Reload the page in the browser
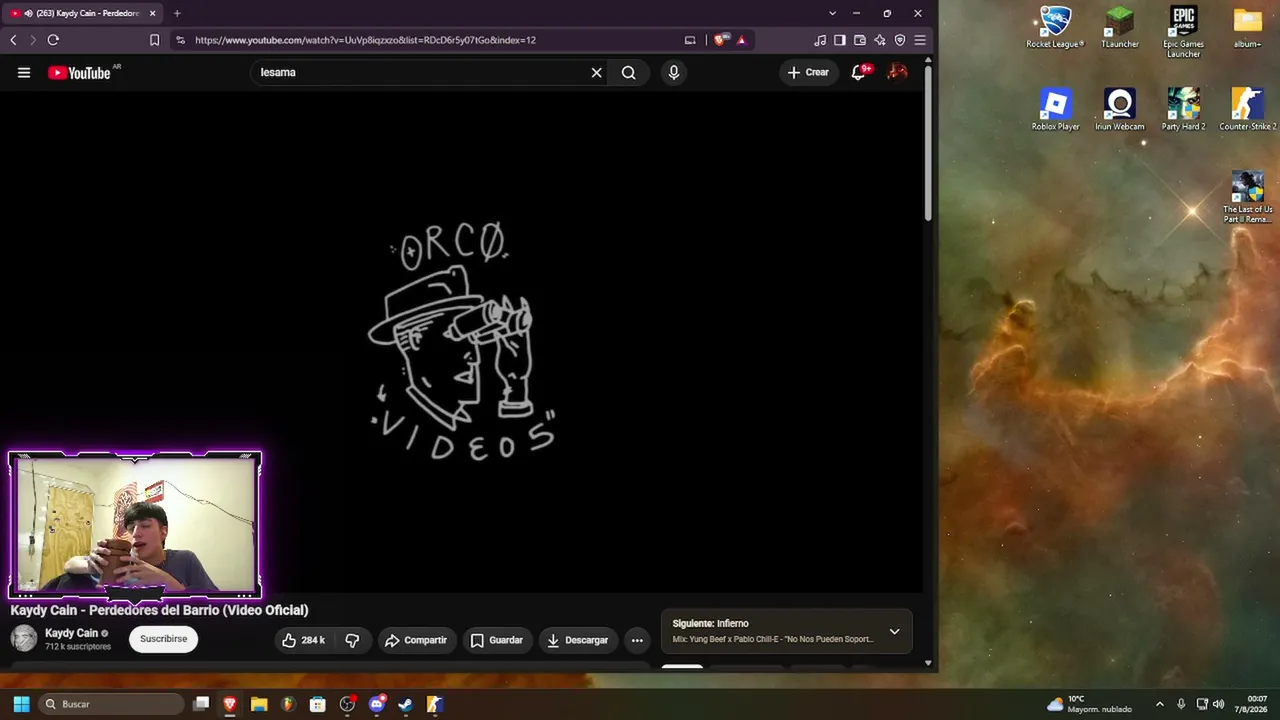The height and width of the screenshot is (720, 1280). coord(53,40)
